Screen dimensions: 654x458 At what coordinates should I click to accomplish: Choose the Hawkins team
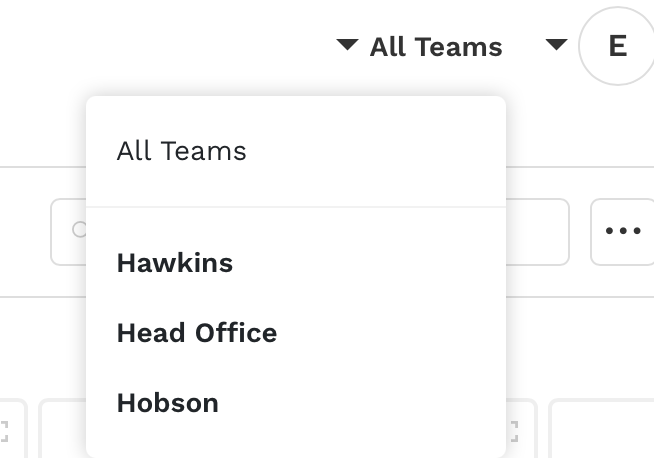click(x=175, y=263)
